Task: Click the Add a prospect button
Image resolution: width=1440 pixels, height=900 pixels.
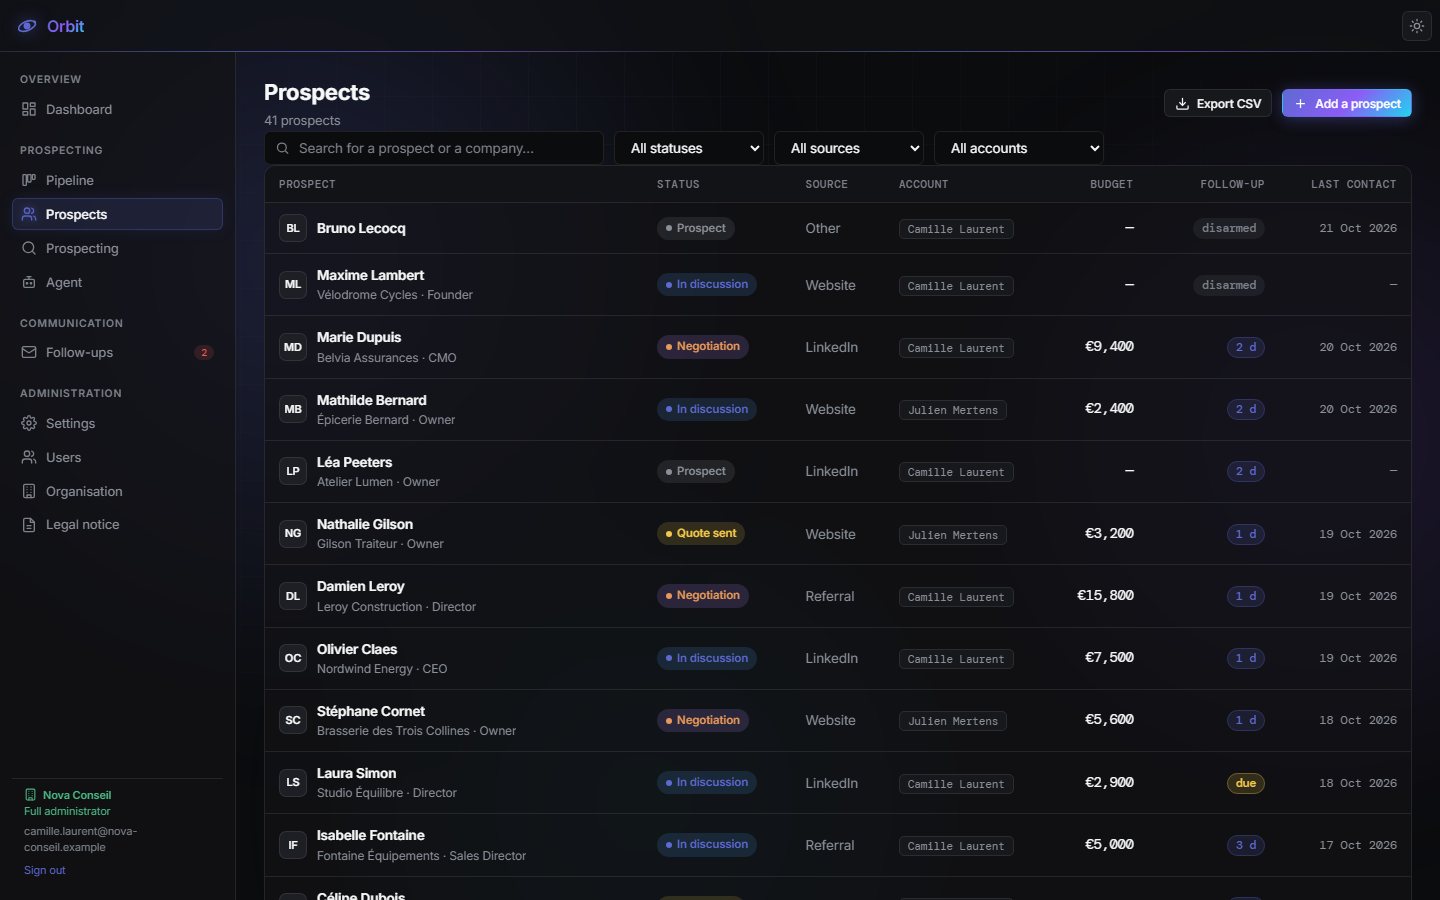Action: coord(1347,104)
